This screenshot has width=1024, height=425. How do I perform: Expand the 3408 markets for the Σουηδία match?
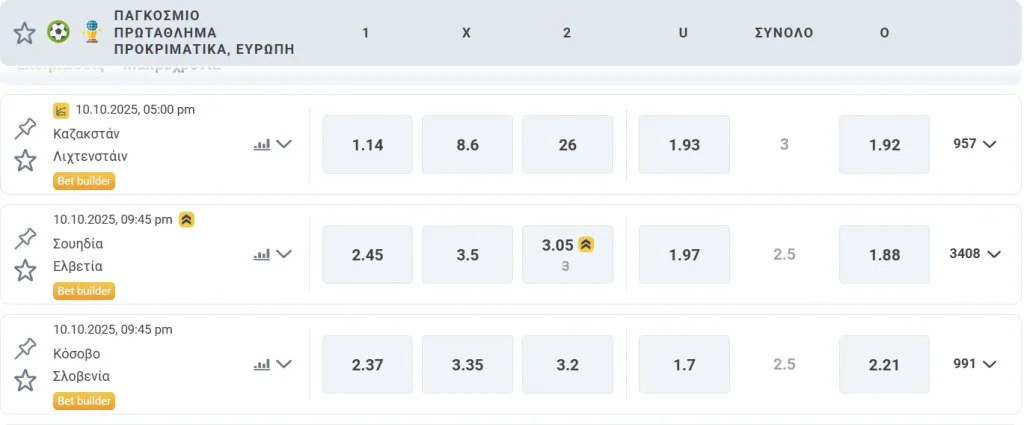[975, 254]
